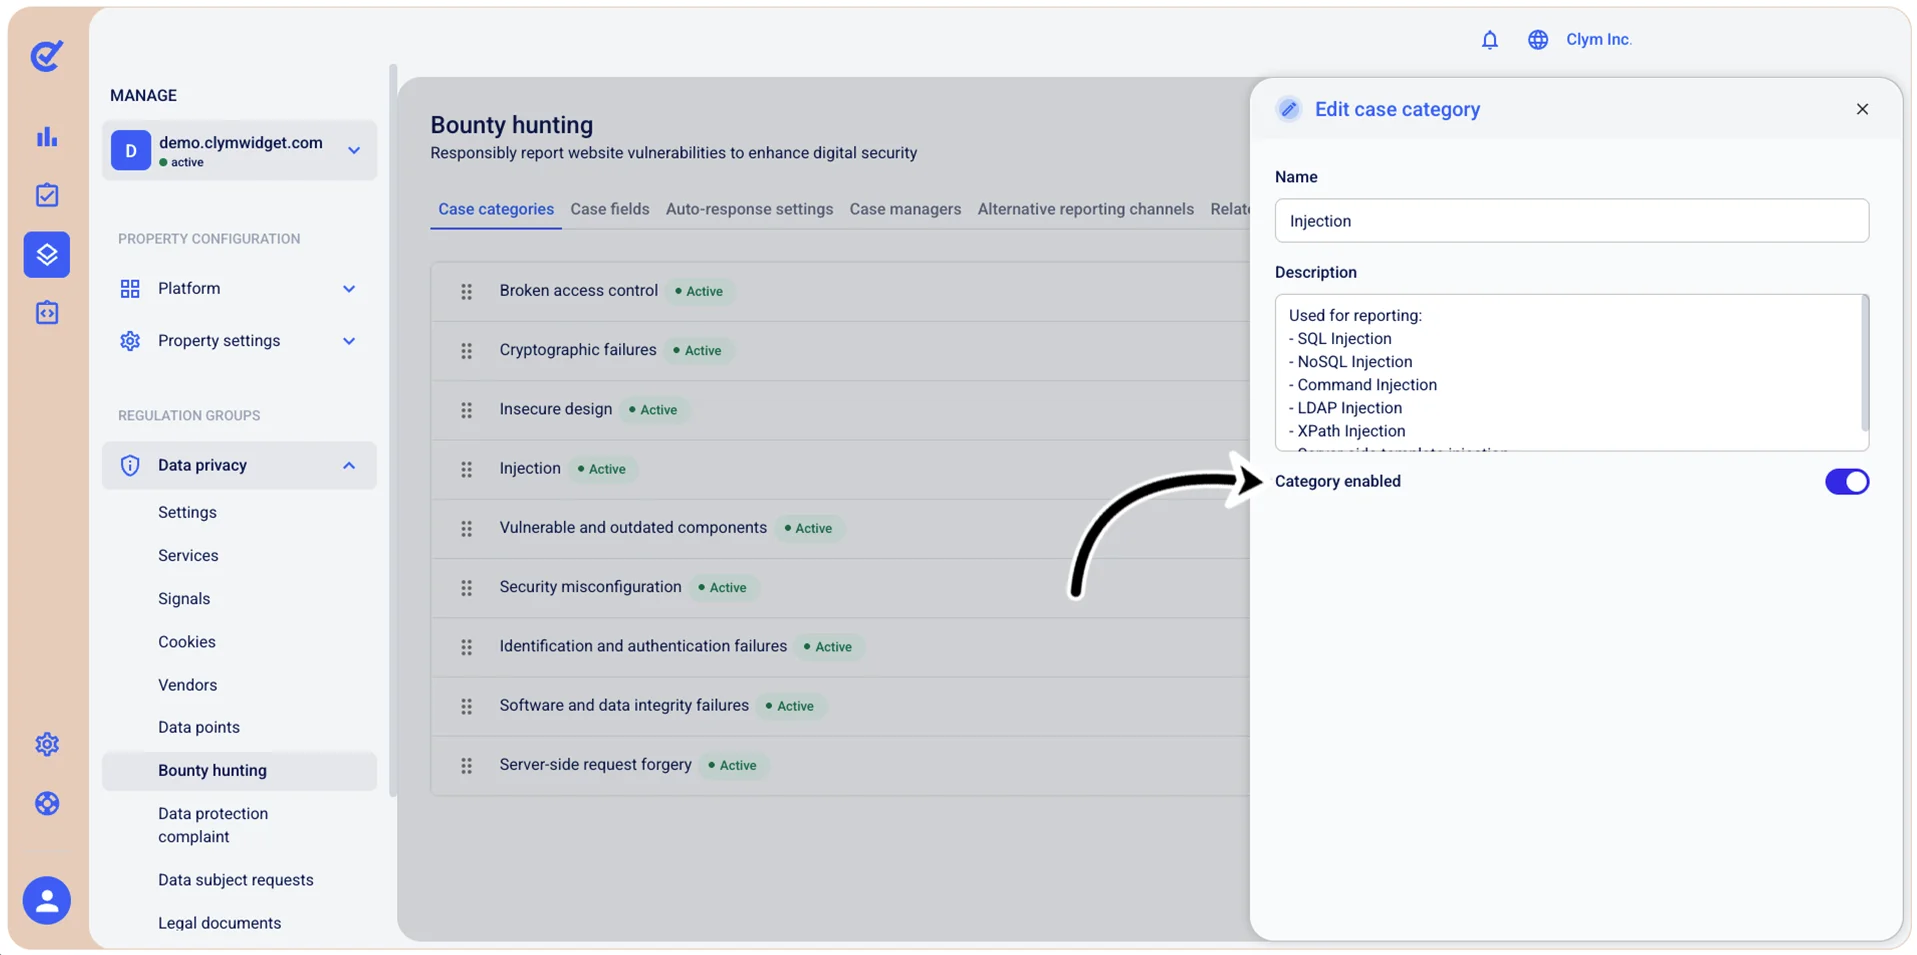Image resolution: width=1917 pixels, height=955 pixels.
Task: Click drag handle for Injection row
Action: click(x=466, y=469)
